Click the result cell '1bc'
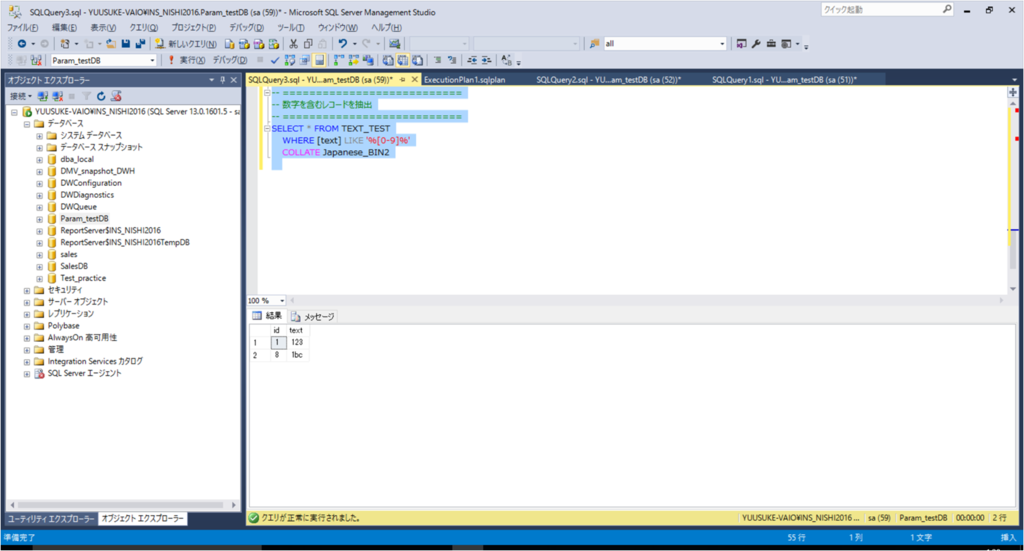Screen dimensions: 1024x551 click(x=297, y=355)
